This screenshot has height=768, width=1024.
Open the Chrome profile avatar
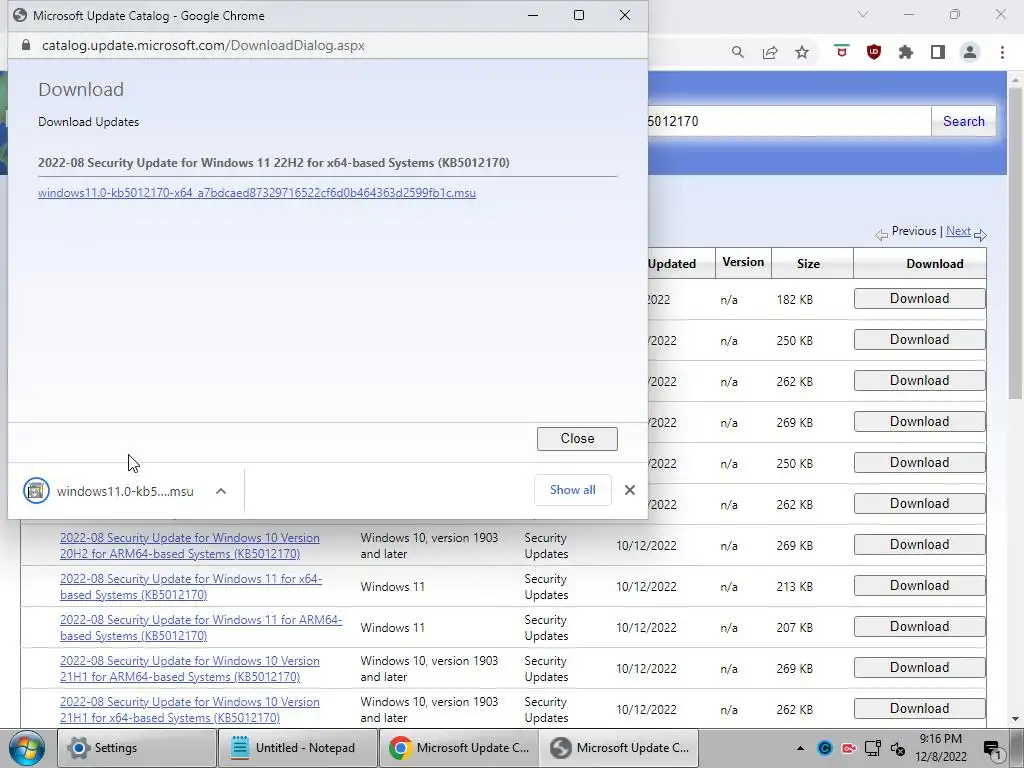pos(970,52)
